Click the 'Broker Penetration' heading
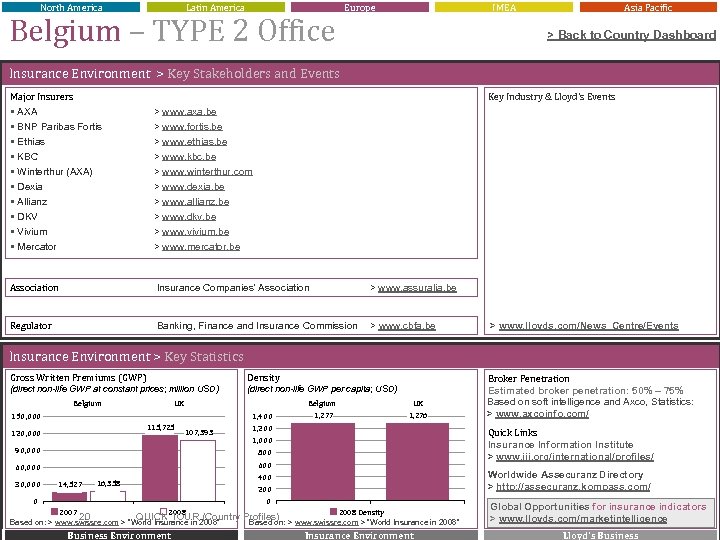The height and width of the screenshot is (540, 720). [529, 379]
